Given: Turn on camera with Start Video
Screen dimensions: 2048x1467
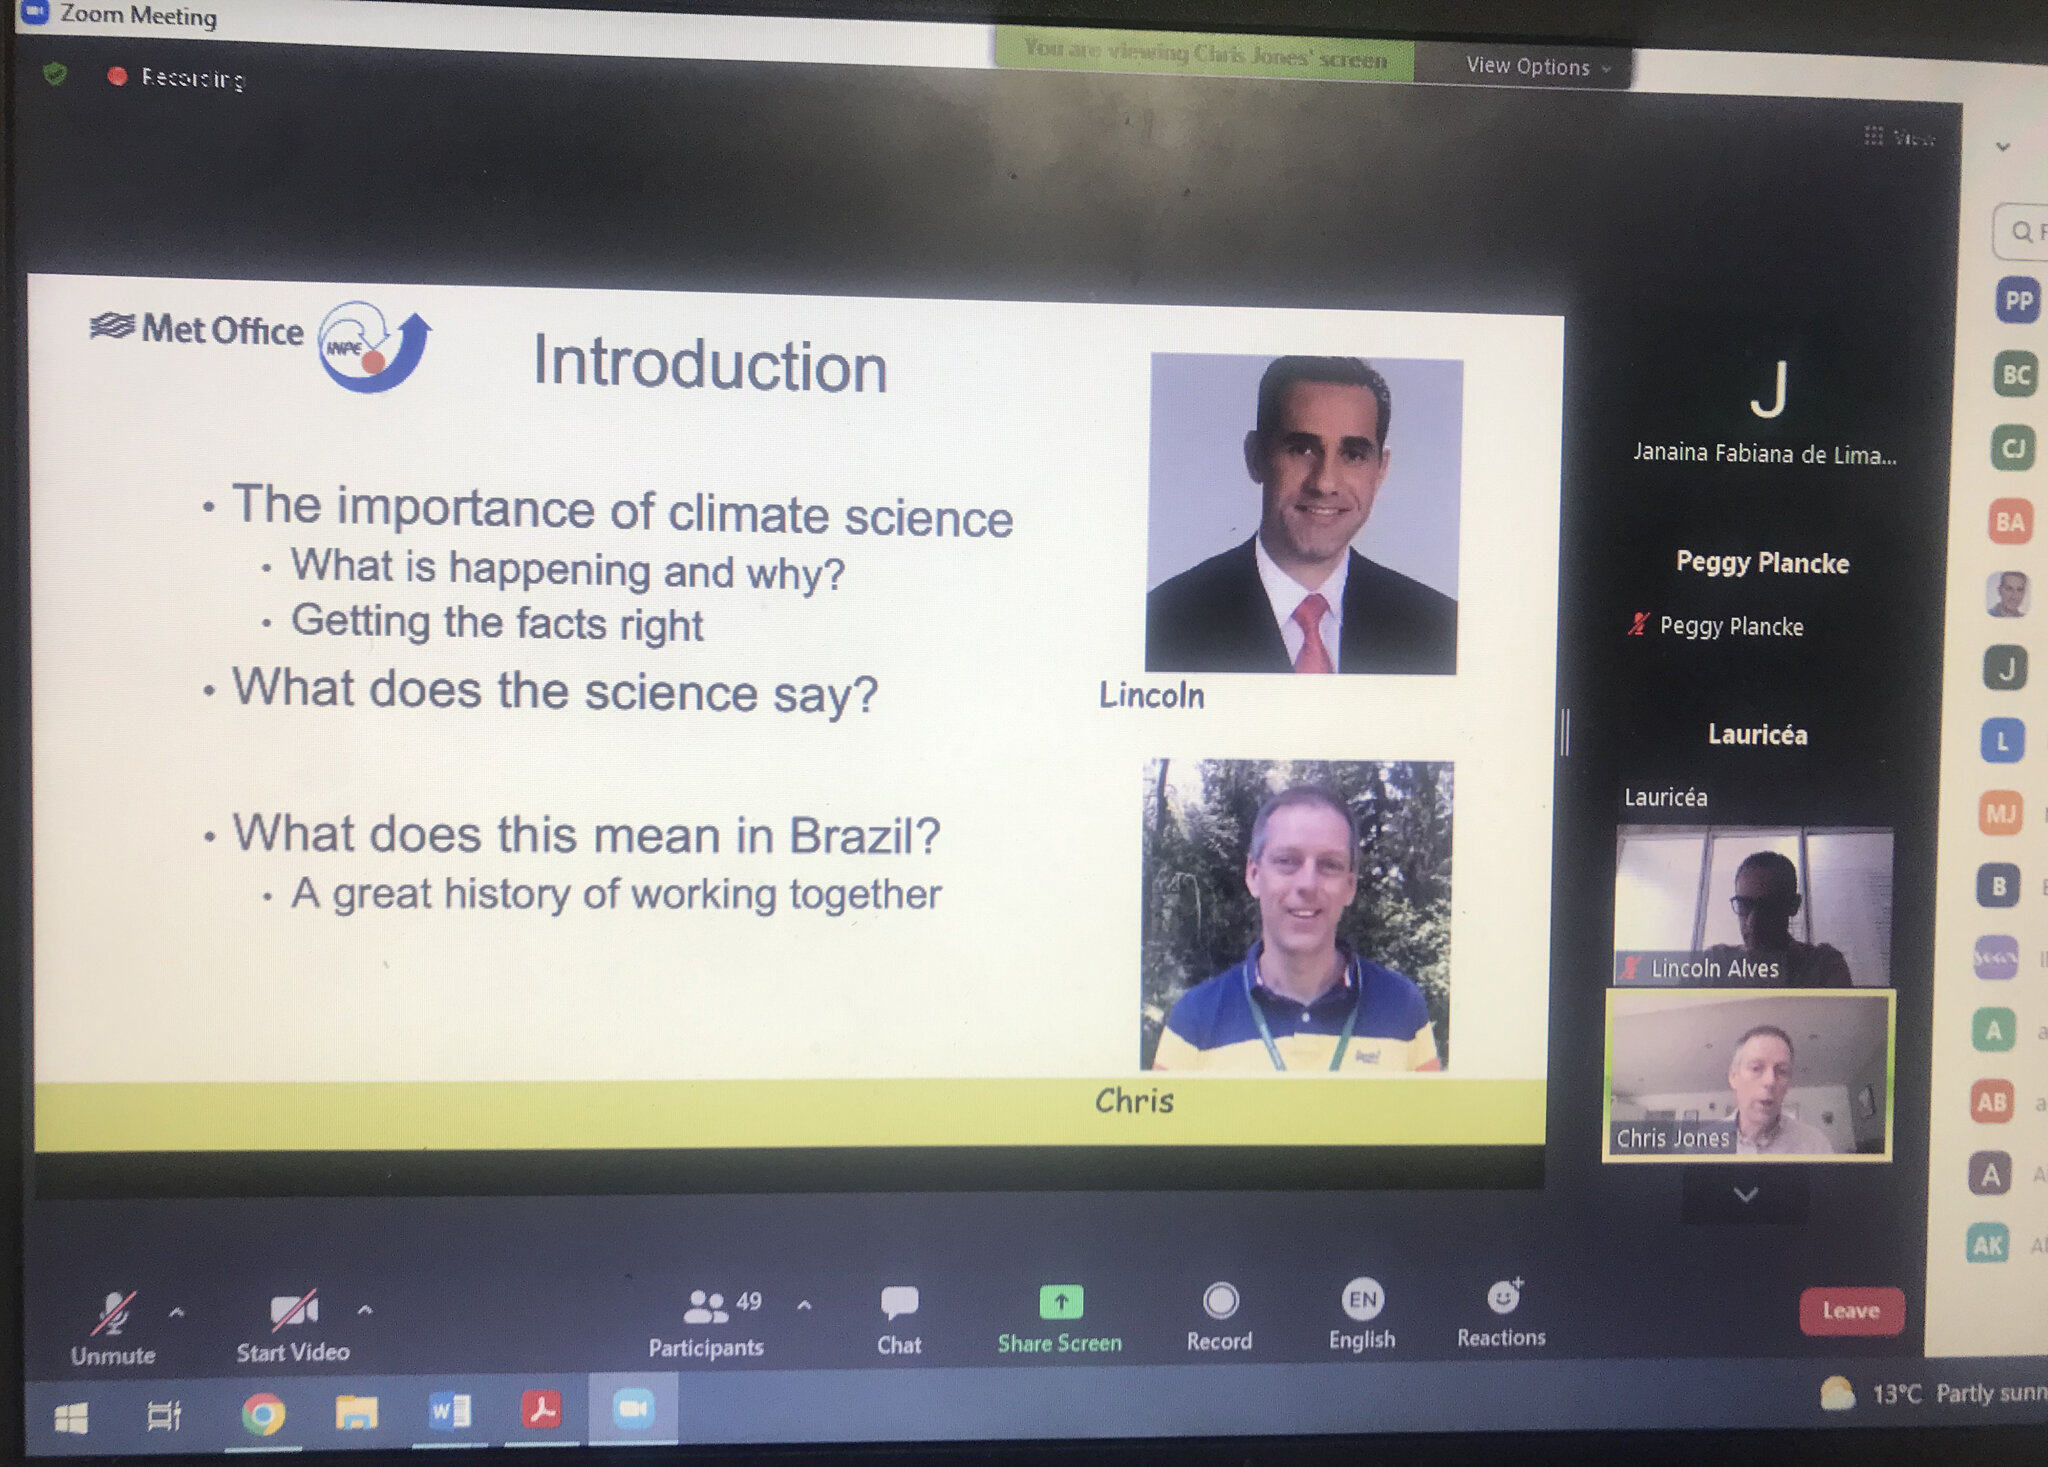Looking at the screenshot, I should [x=293, y=1326].
